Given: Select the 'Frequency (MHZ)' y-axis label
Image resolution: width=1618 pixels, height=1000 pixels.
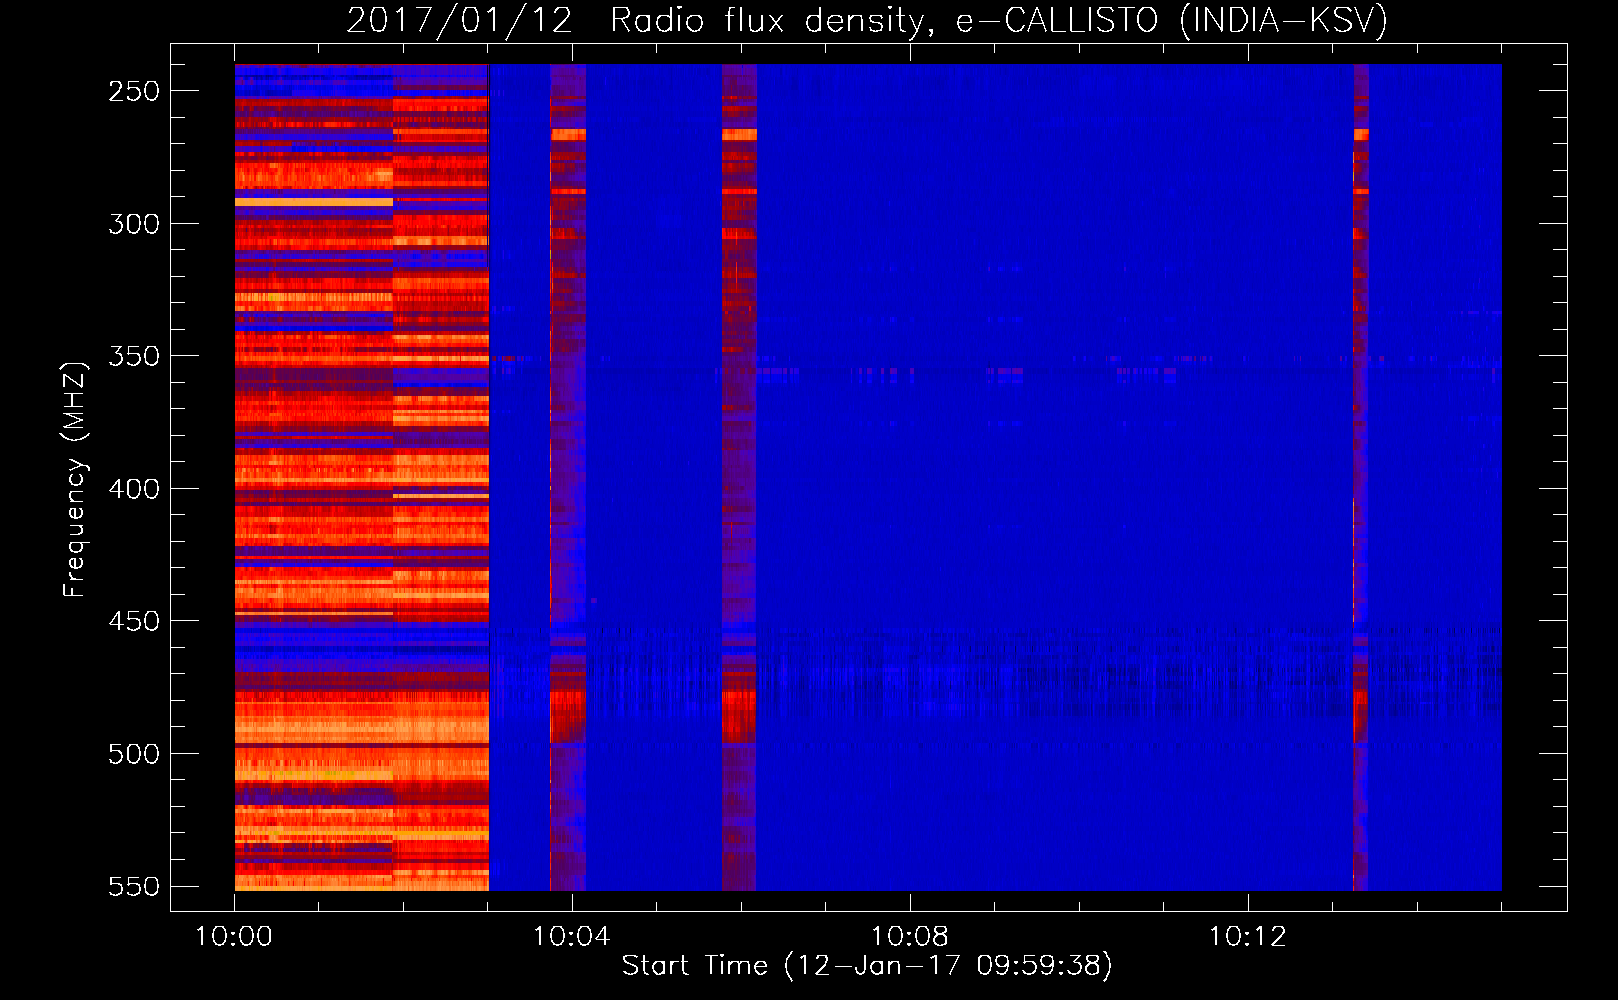Looking at the screenshot, I should pyautogui.click(x=75, y=480).
